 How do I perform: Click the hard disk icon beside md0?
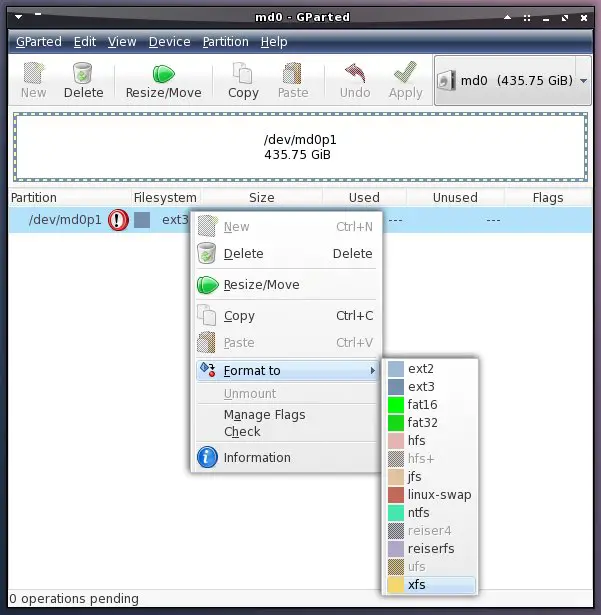[446, 80]
